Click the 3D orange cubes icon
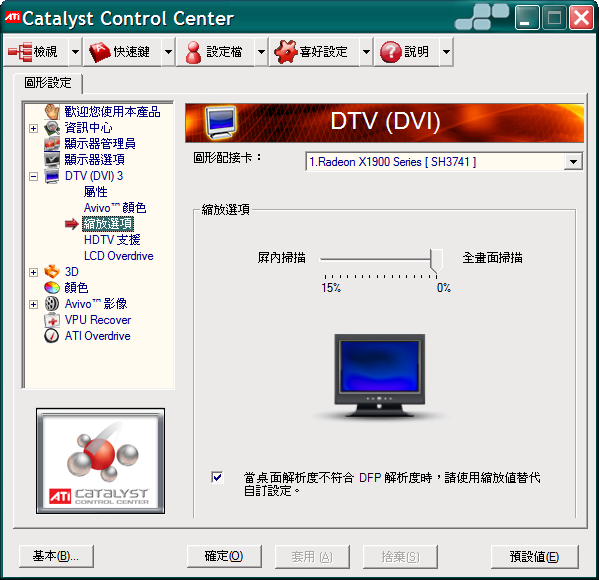This screenshot has height=580, width=599. tap(52, 272)
